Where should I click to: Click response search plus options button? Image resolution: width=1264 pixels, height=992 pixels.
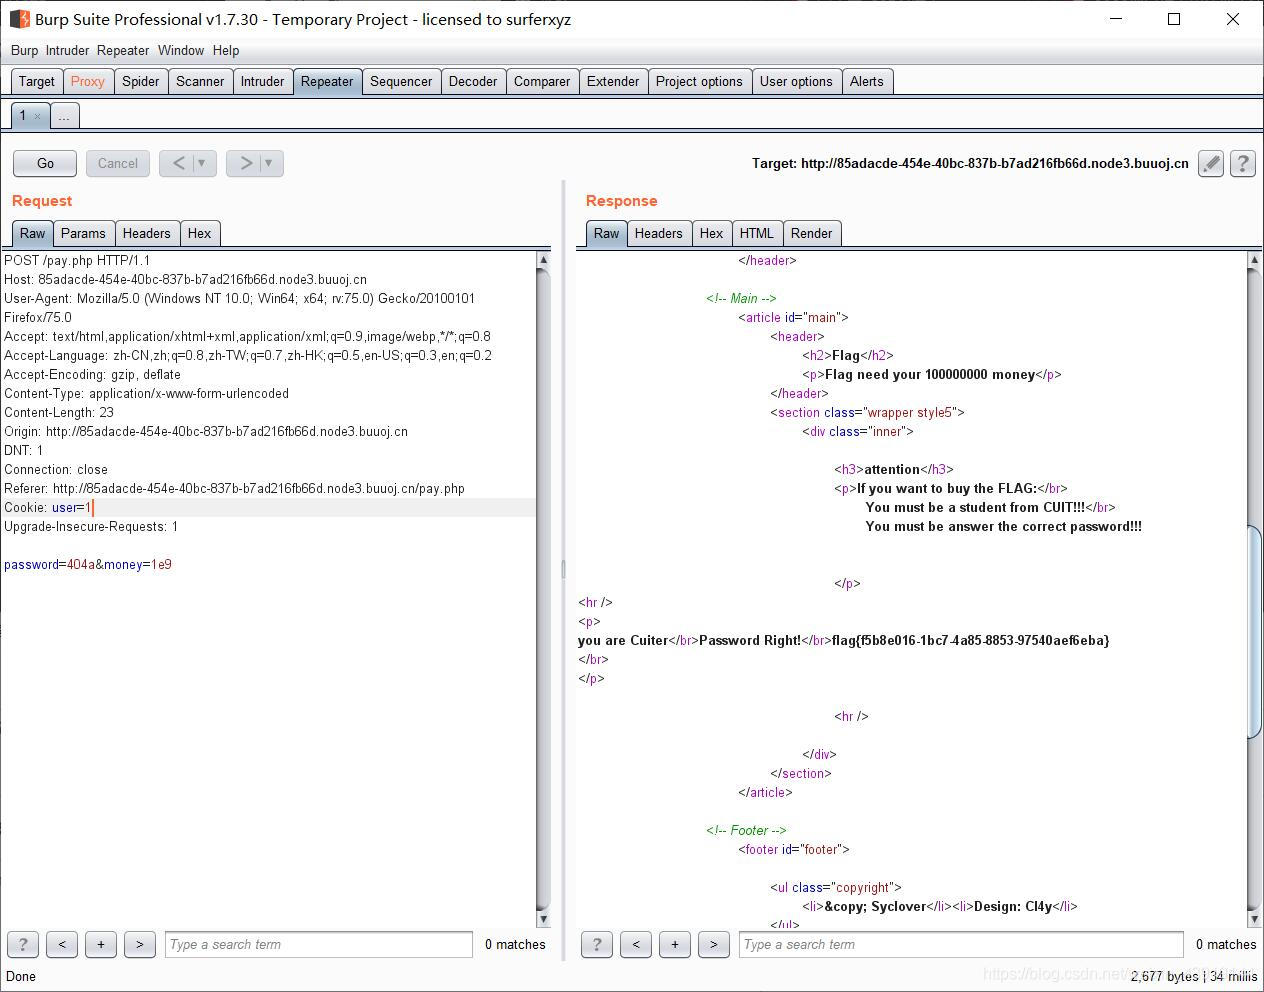(x=675, y=944)
